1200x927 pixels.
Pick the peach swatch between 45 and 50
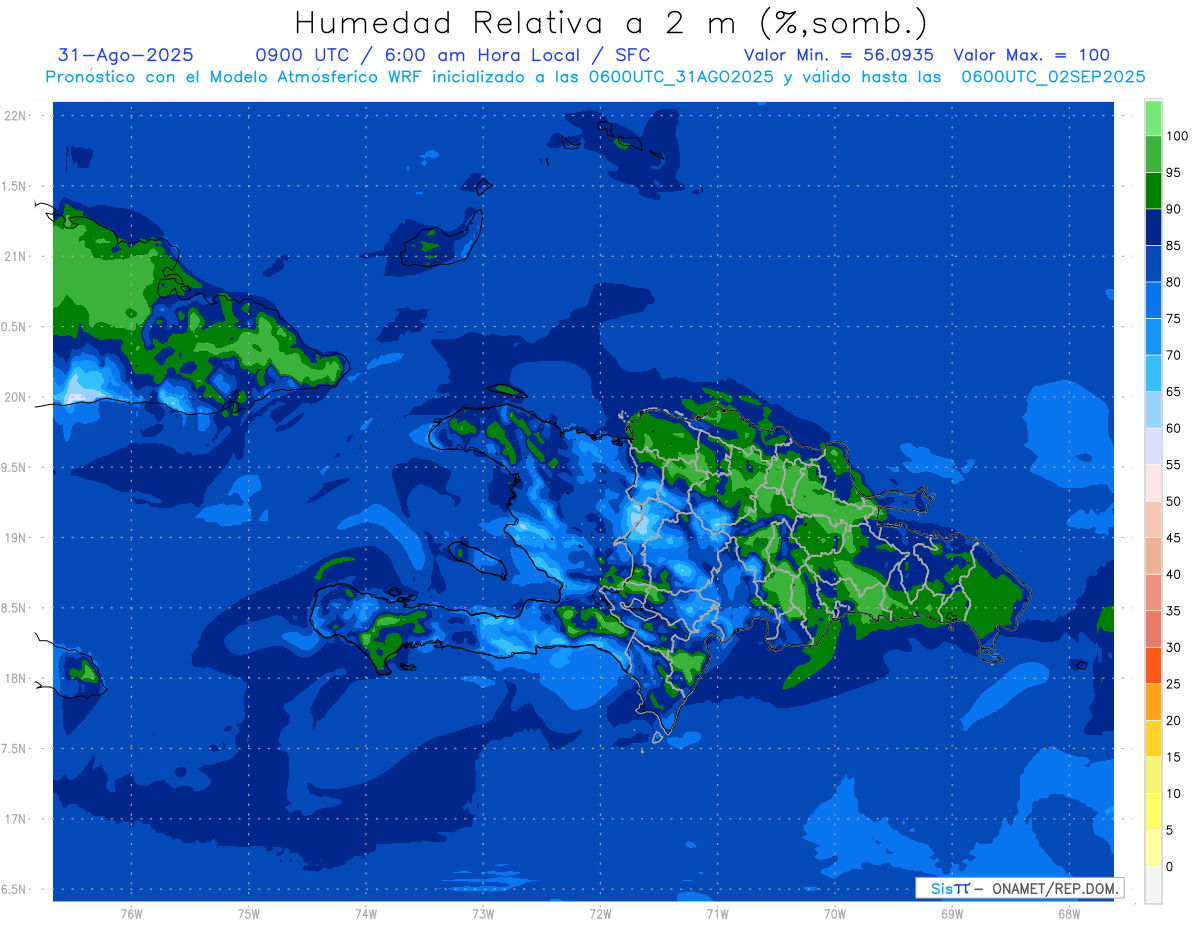[x=1153, y=519]
